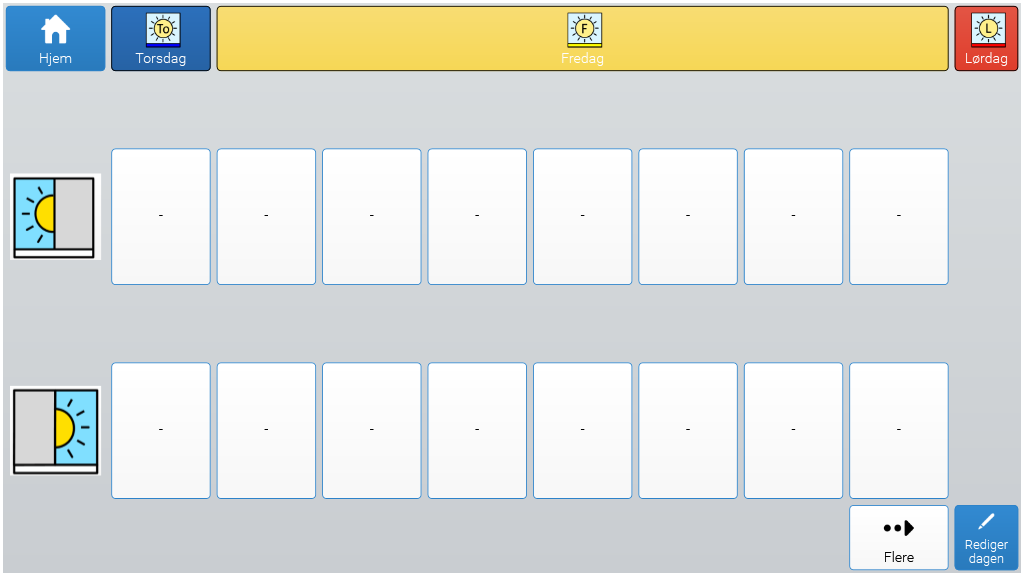Screen dimensions: 1024x576
Task: Select the last empty morning slot
Action: [899, 217]
